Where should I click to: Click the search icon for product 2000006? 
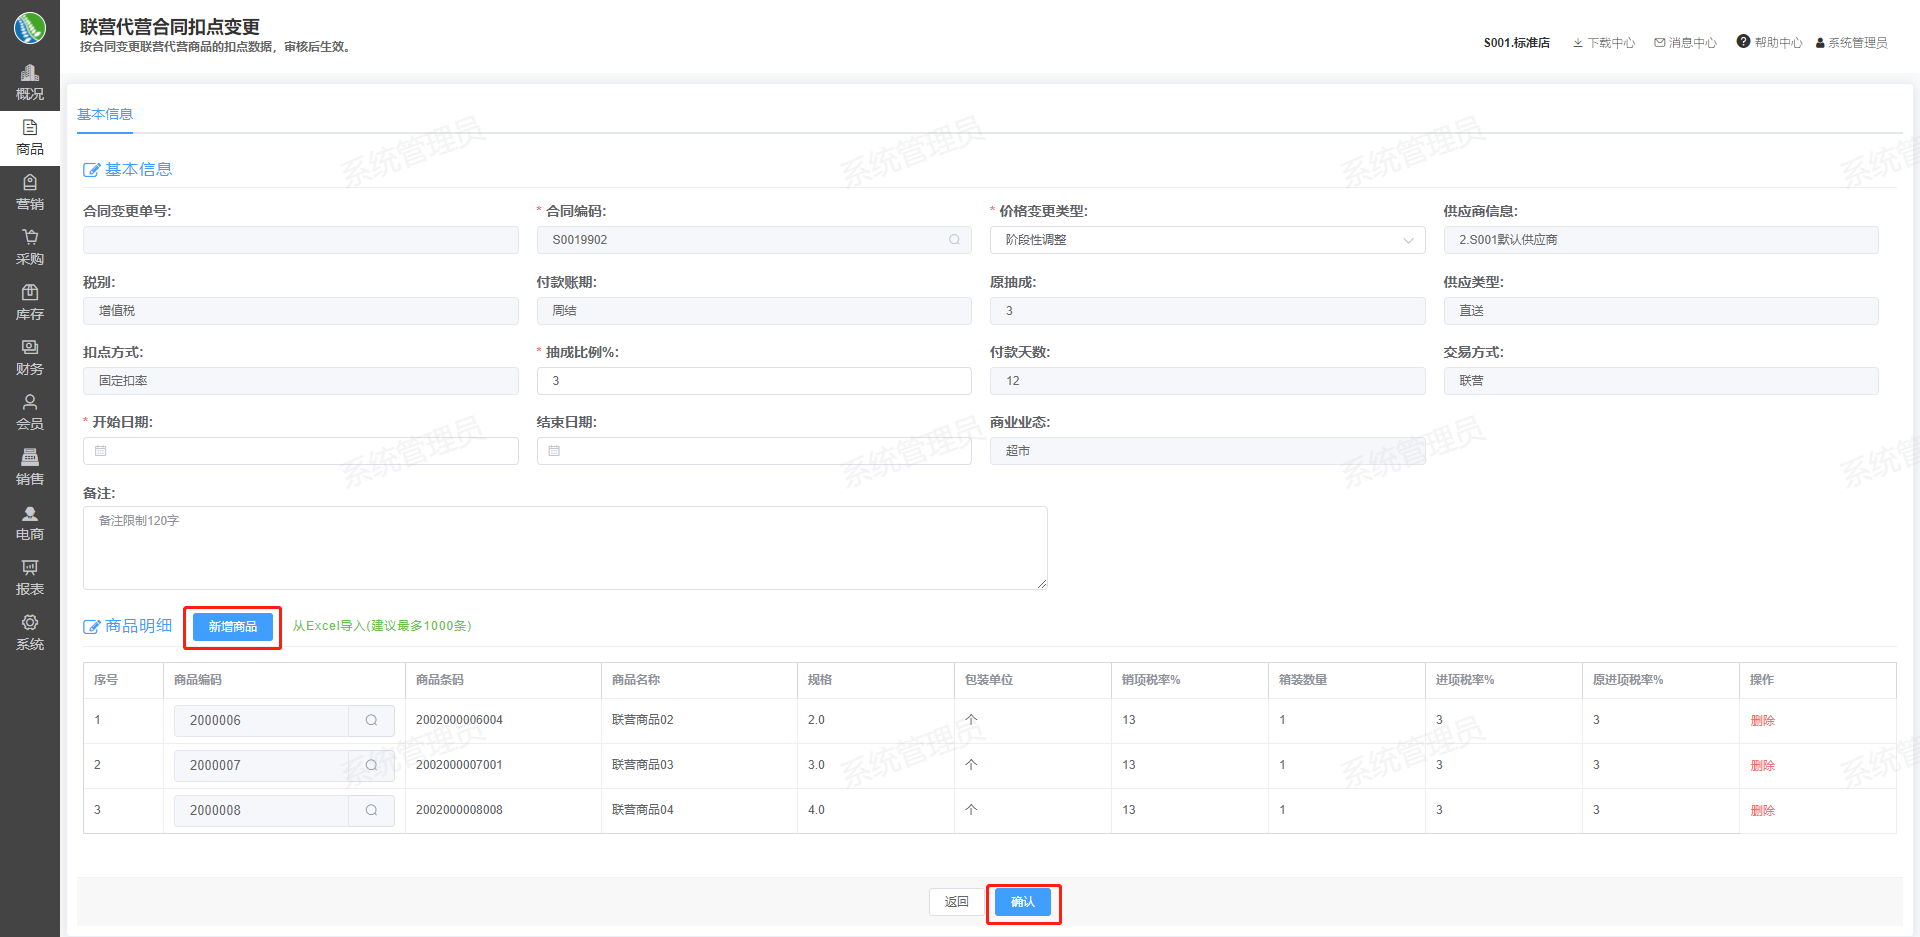click(x=371, y=720)
